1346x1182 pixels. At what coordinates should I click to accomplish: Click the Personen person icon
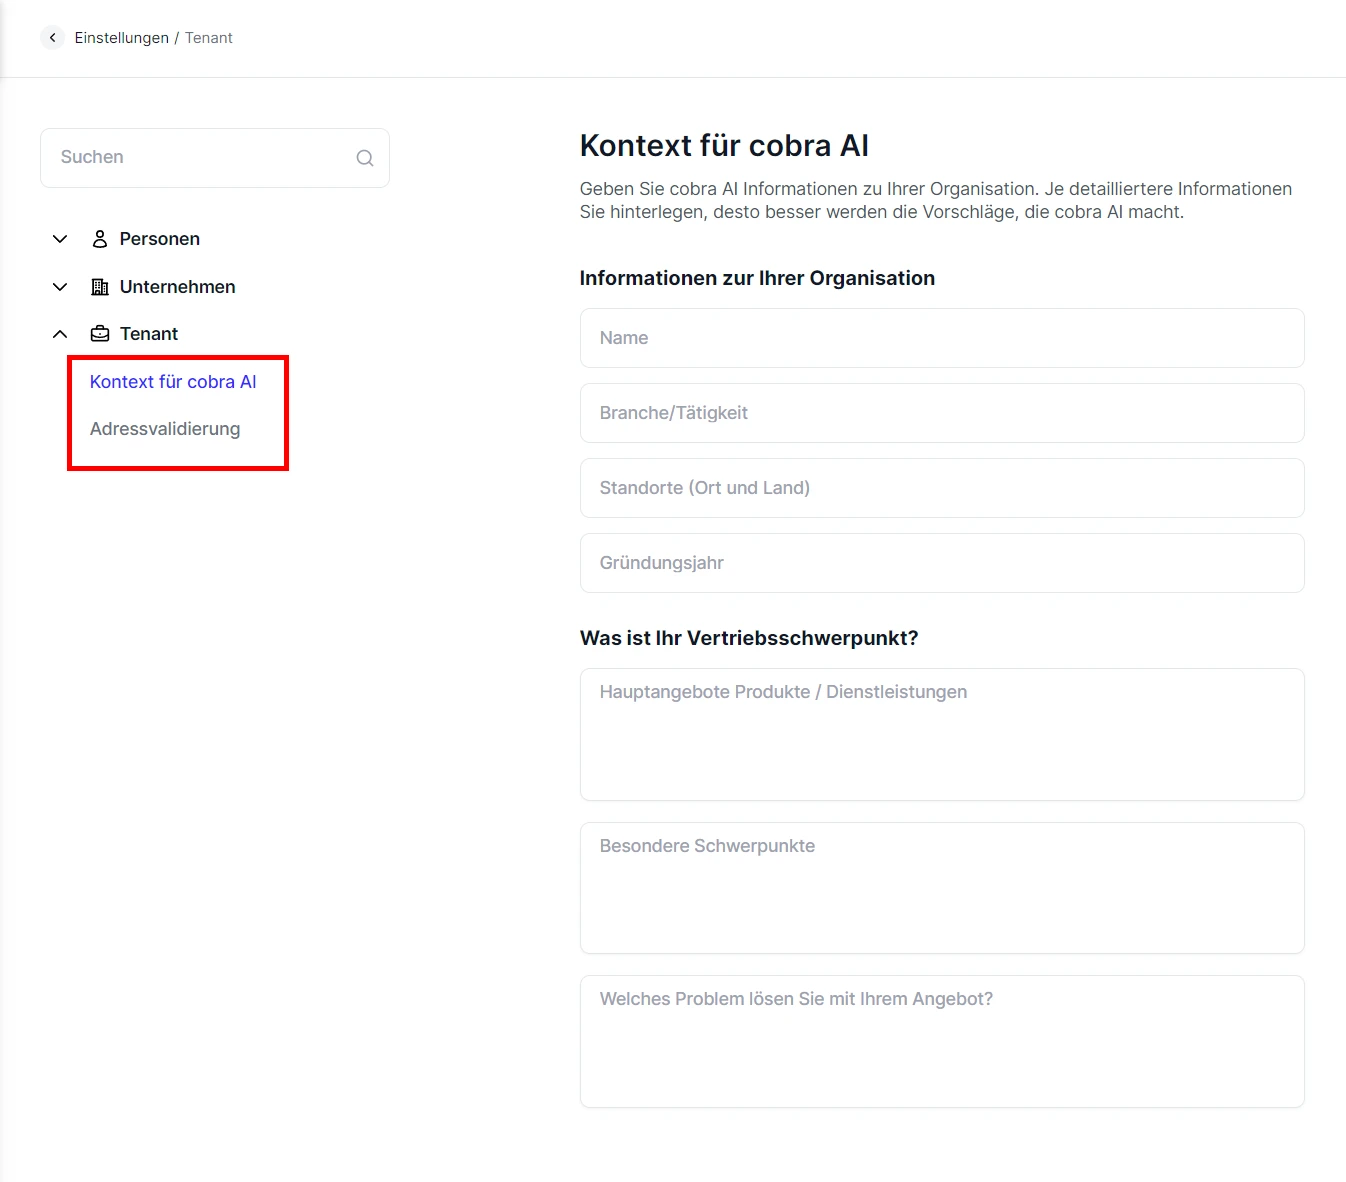[100, 239]
